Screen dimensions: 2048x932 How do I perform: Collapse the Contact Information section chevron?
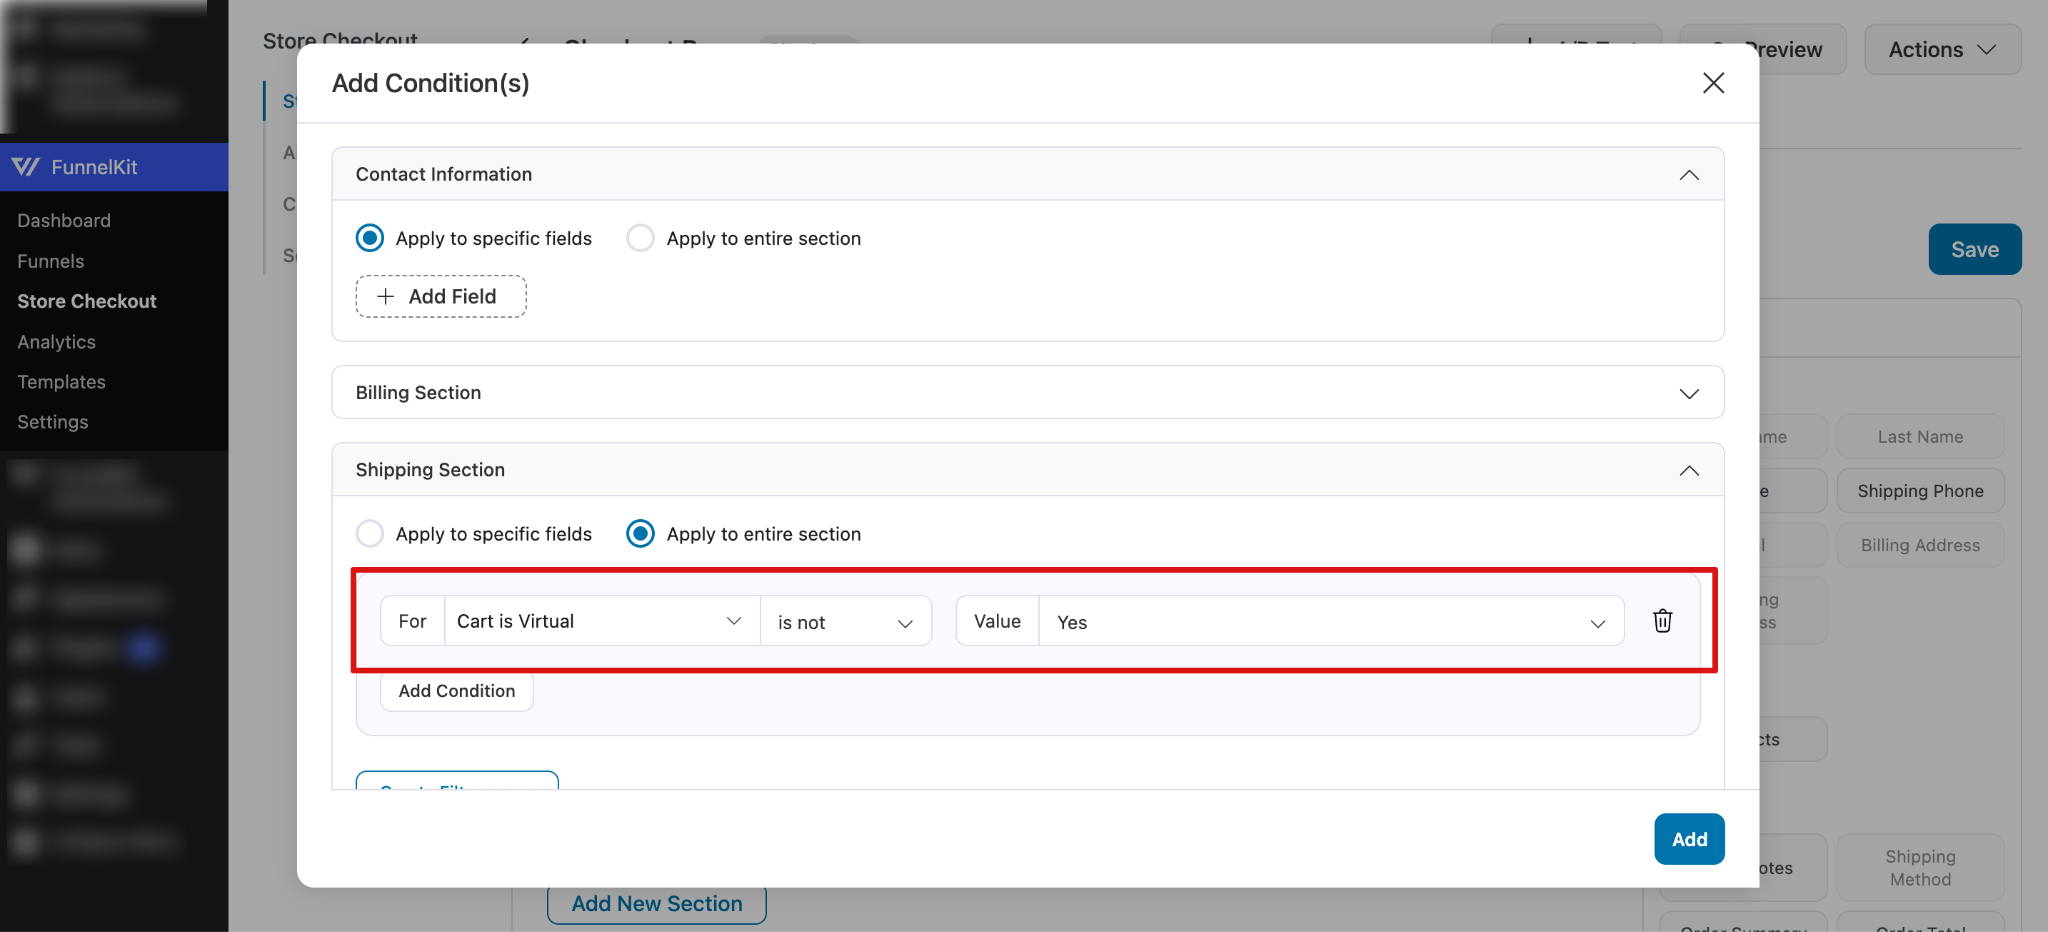click(x=1689, y=174)
